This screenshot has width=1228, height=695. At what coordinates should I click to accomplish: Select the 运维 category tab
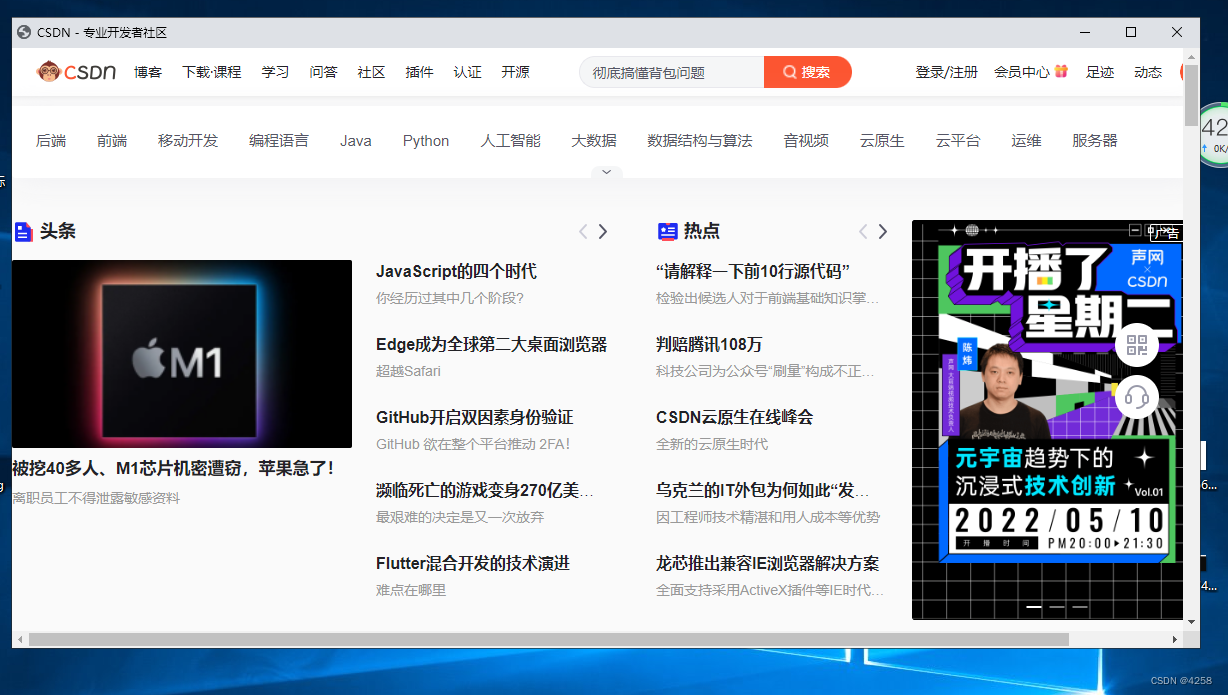click(1026, 141)
